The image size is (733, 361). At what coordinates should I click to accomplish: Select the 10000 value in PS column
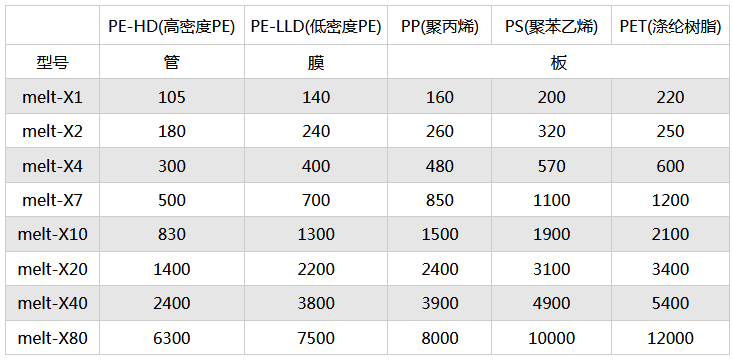coord(552,338)
